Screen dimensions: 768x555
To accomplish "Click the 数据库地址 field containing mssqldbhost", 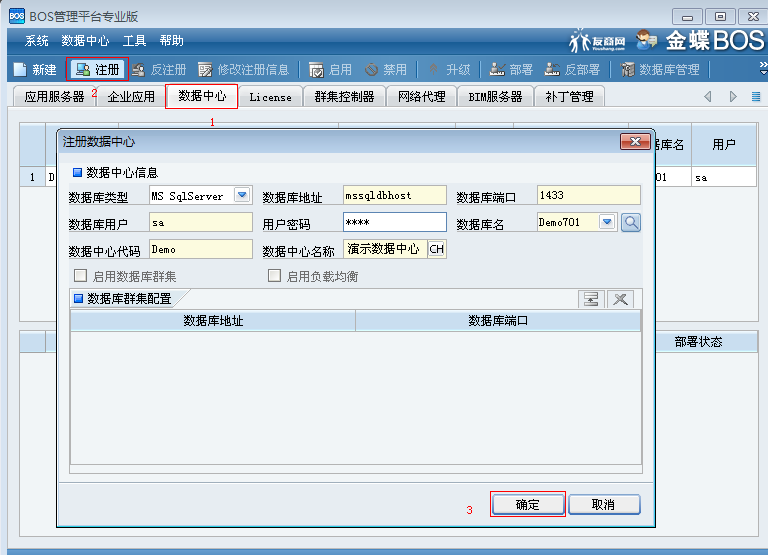I will tap(395, 195).
